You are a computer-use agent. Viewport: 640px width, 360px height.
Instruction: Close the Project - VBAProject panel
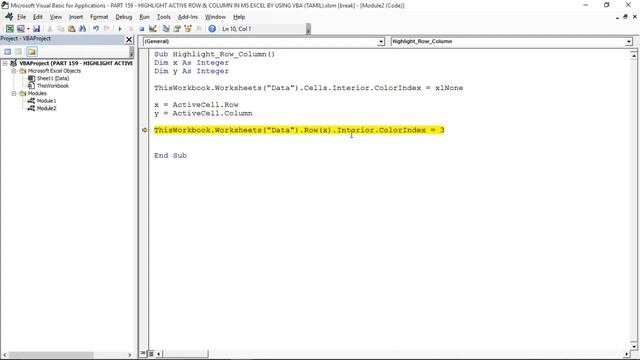tap(129, 39)
